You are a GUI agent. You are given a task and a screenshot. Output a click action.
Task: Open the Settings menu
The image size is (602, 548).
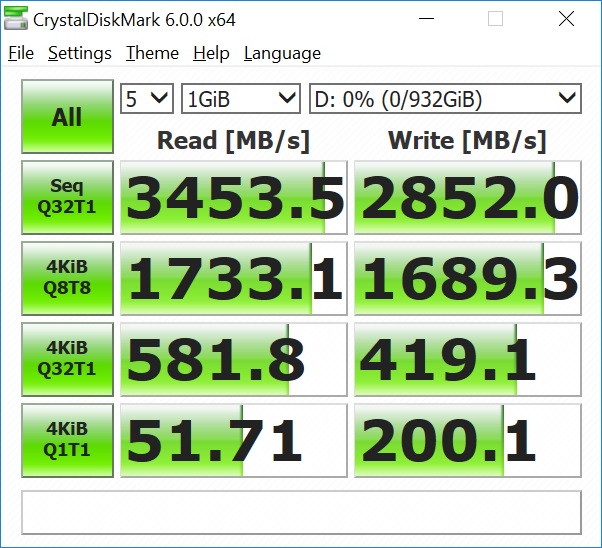[80, 53]
